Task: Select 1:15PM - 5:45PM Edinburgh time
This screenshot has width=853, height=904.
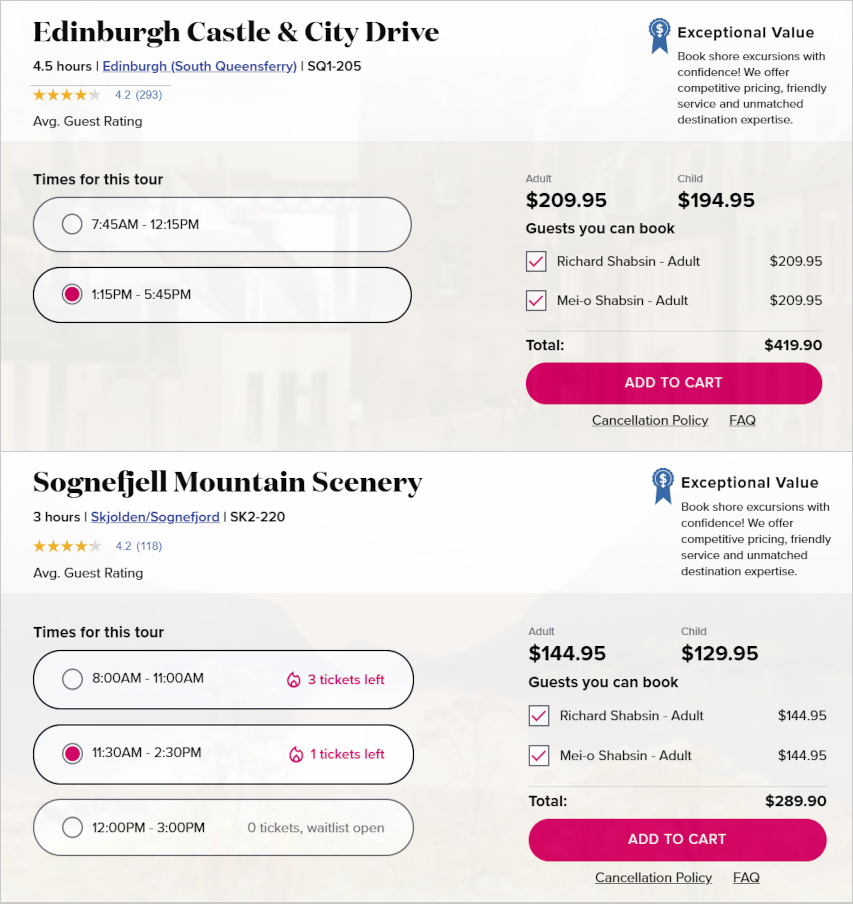Action: click(x=72, y=295)
